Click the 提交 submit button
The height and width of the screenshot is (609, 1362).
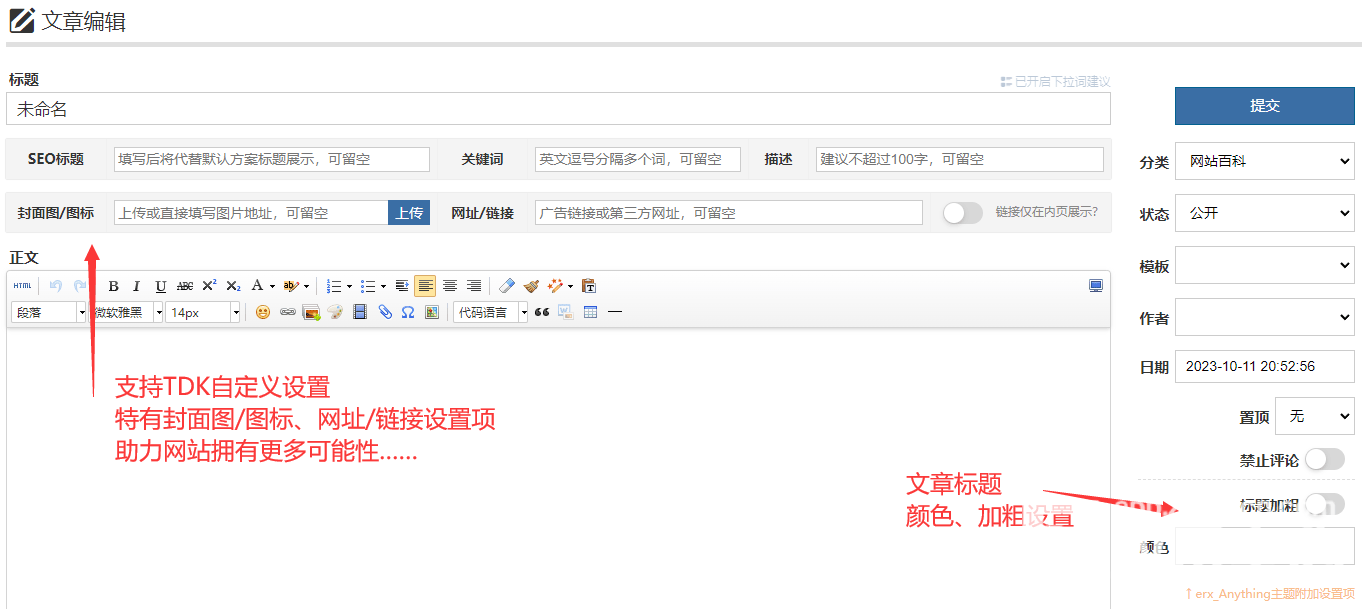coord(1264,105)
